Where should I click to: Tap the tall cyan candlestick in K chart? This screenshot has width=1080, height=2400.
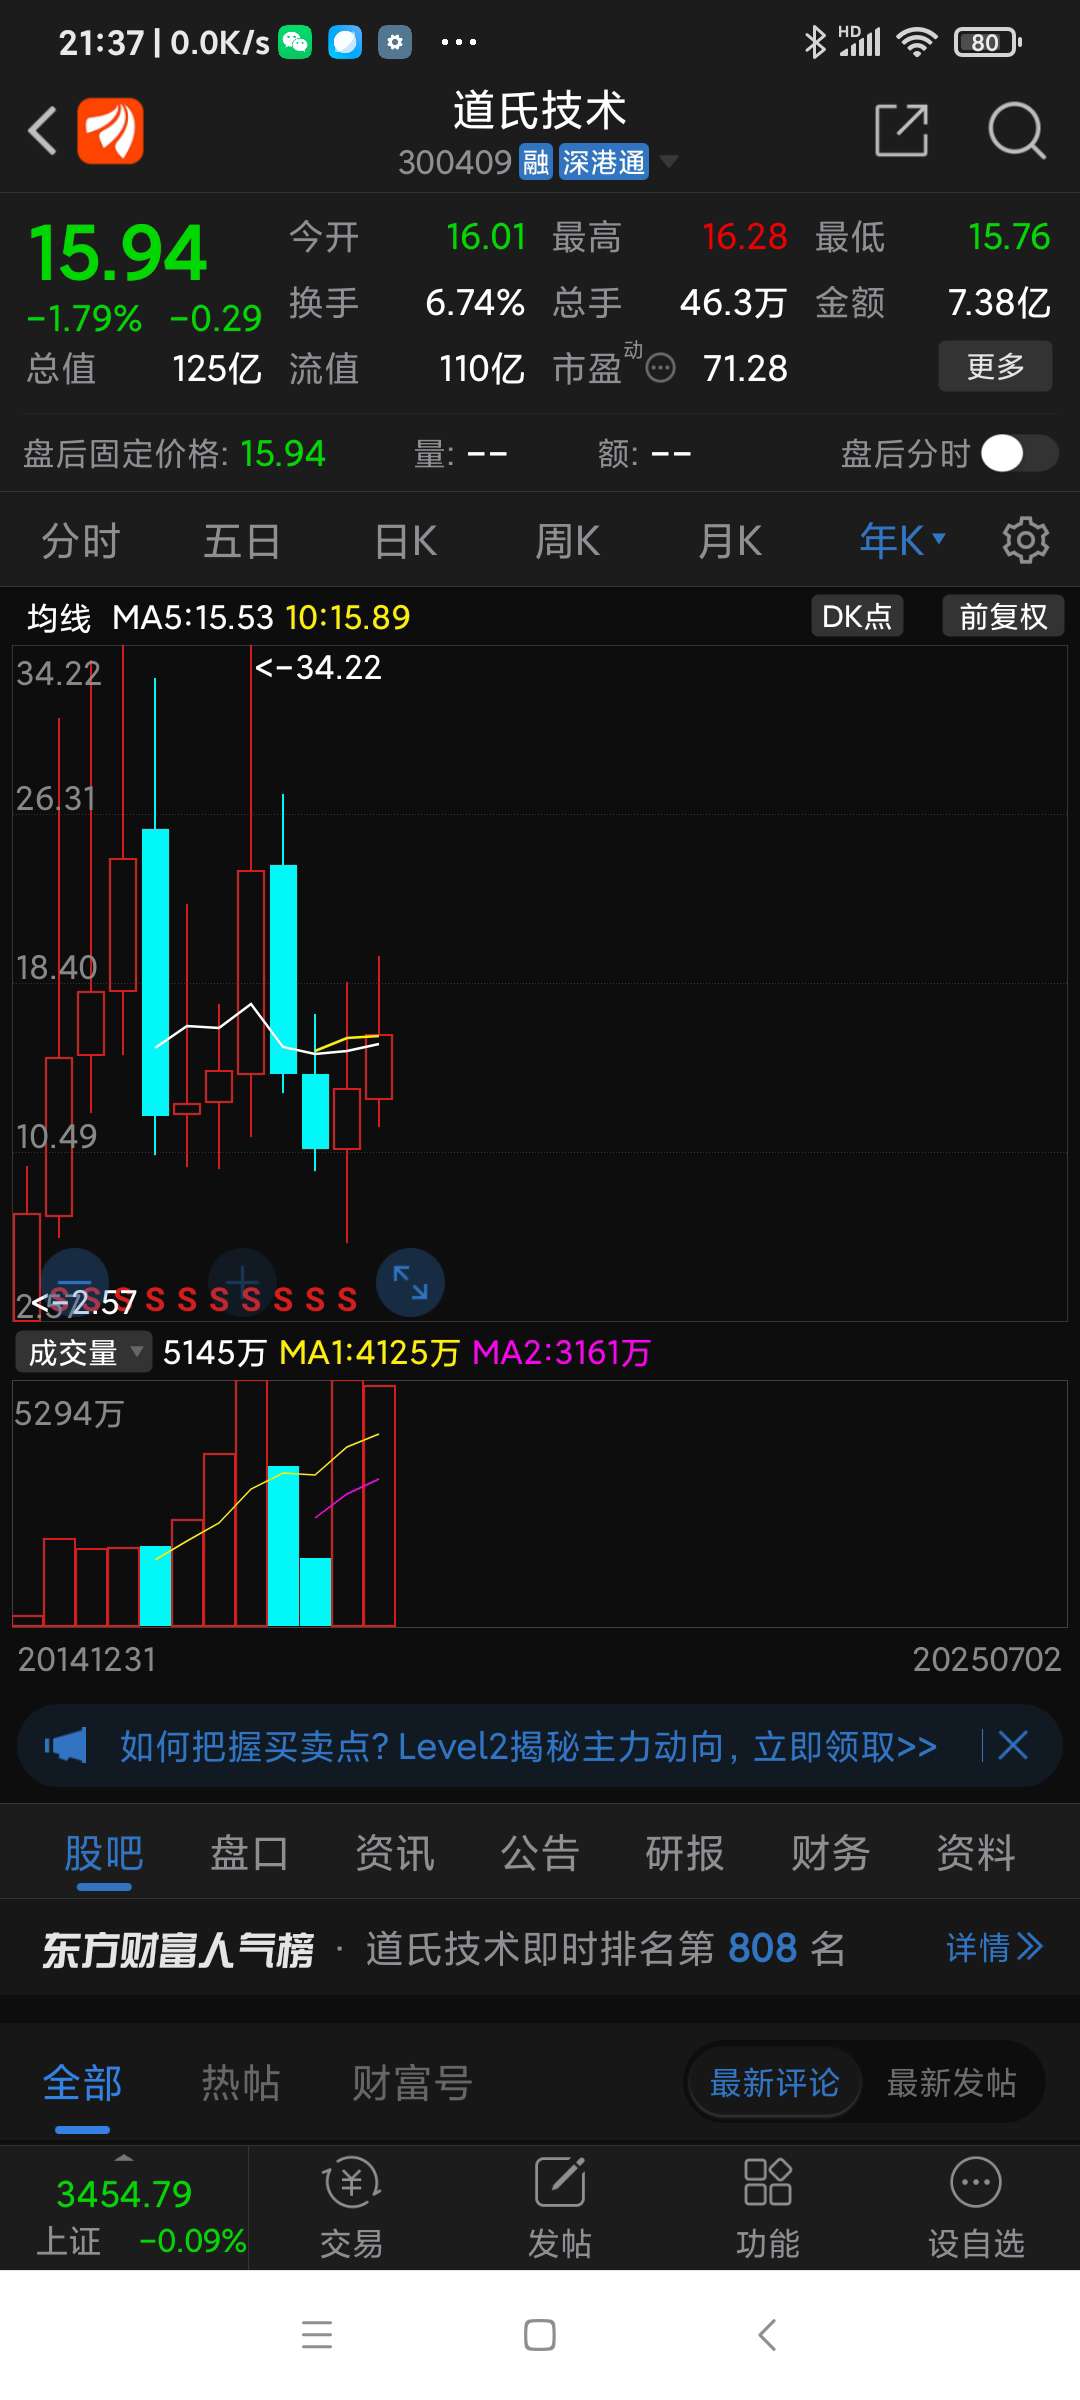pyautogui.click(x=155, y=972)
